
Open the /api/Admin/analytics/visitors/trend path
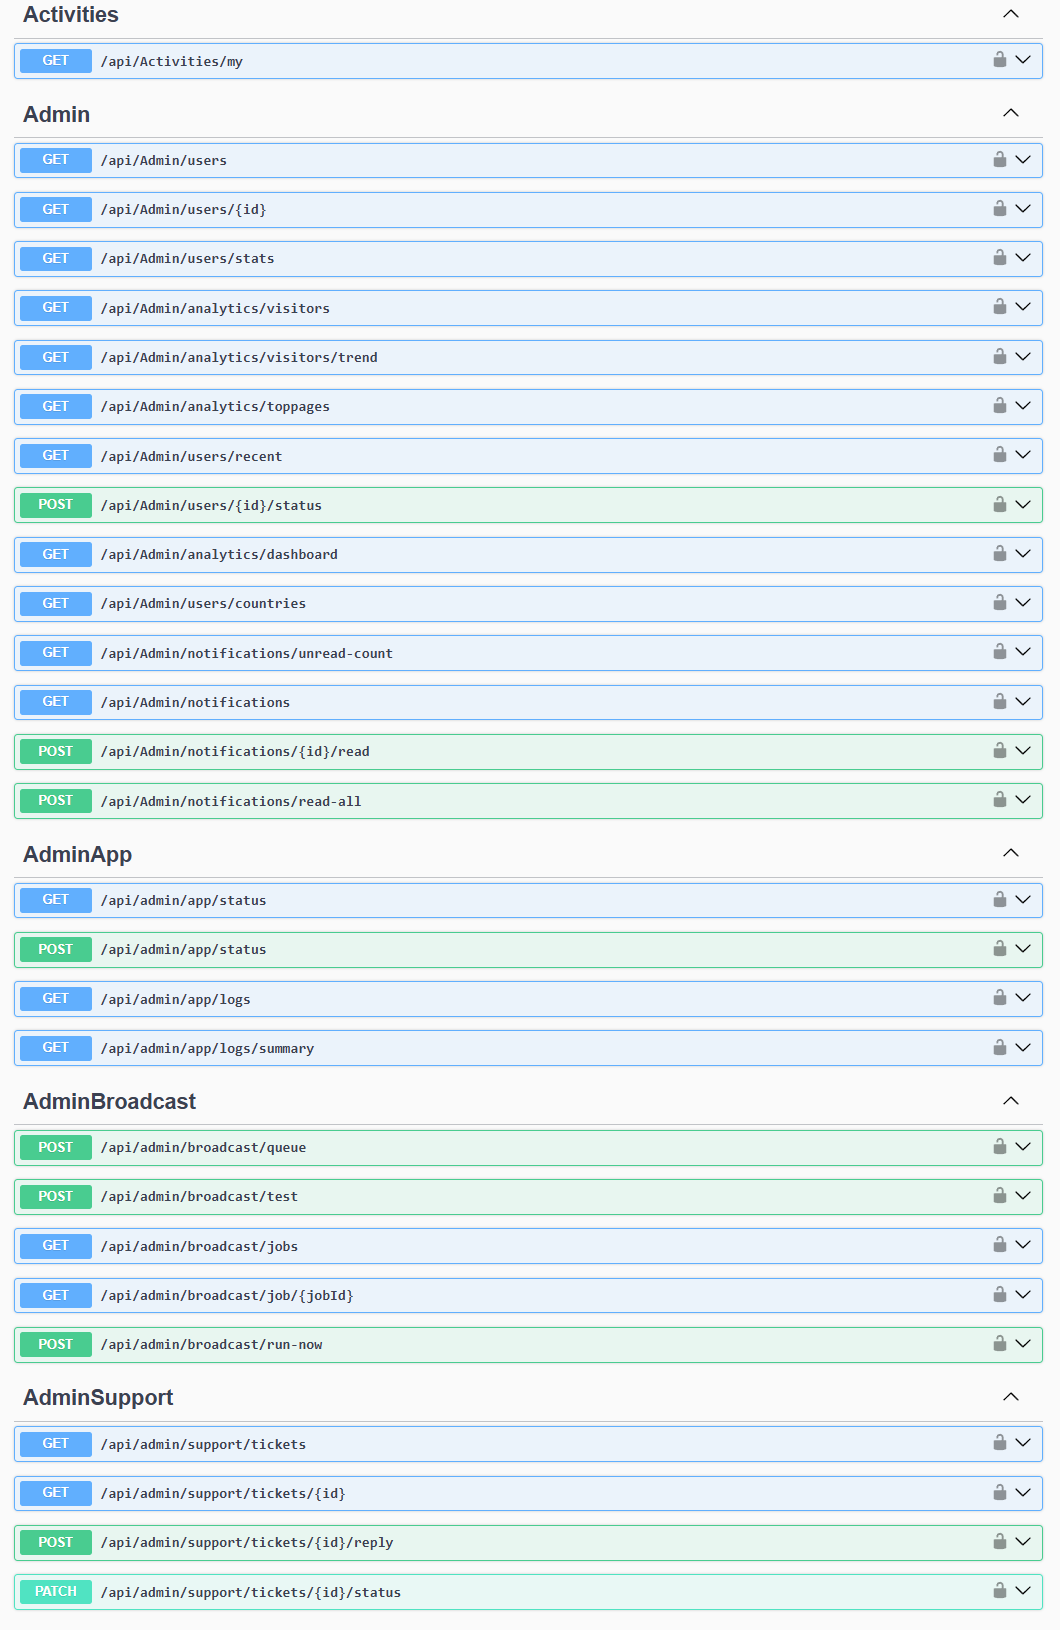pyautogui.click(x=239, y=357)
